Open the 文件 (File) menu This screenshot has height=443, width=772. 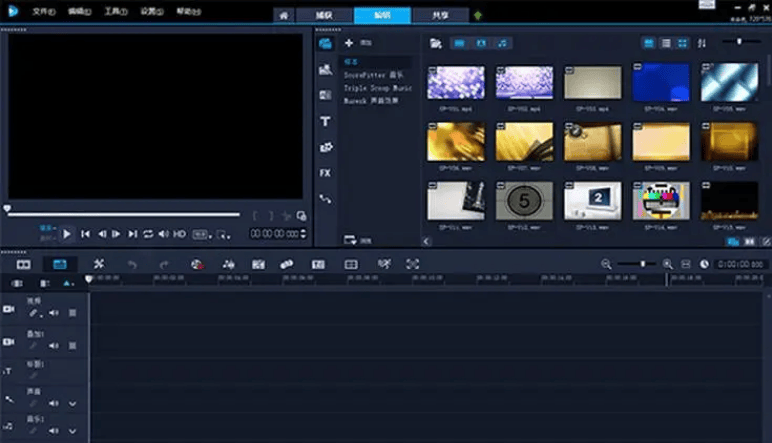(43, 12)
